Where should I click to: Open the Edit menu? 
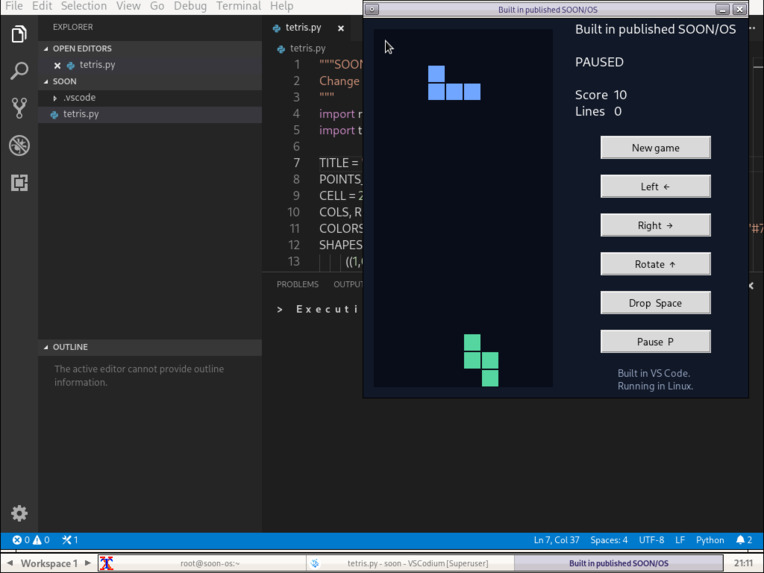(x=42, y=6)
